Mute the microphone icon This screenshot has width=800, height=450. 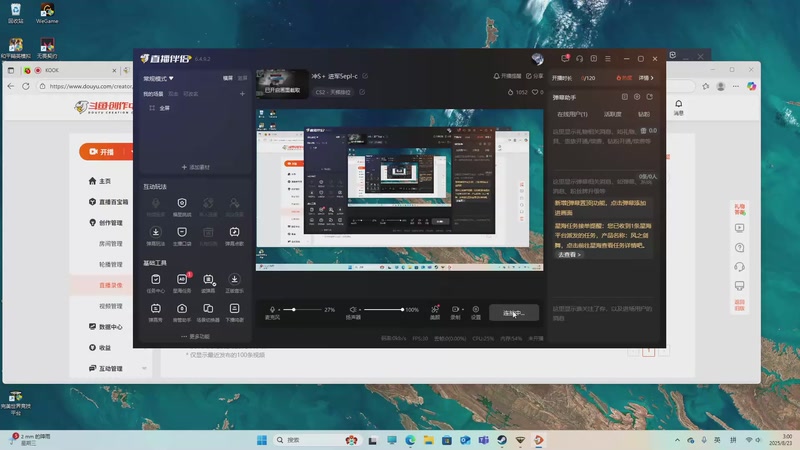coord(272,309)
